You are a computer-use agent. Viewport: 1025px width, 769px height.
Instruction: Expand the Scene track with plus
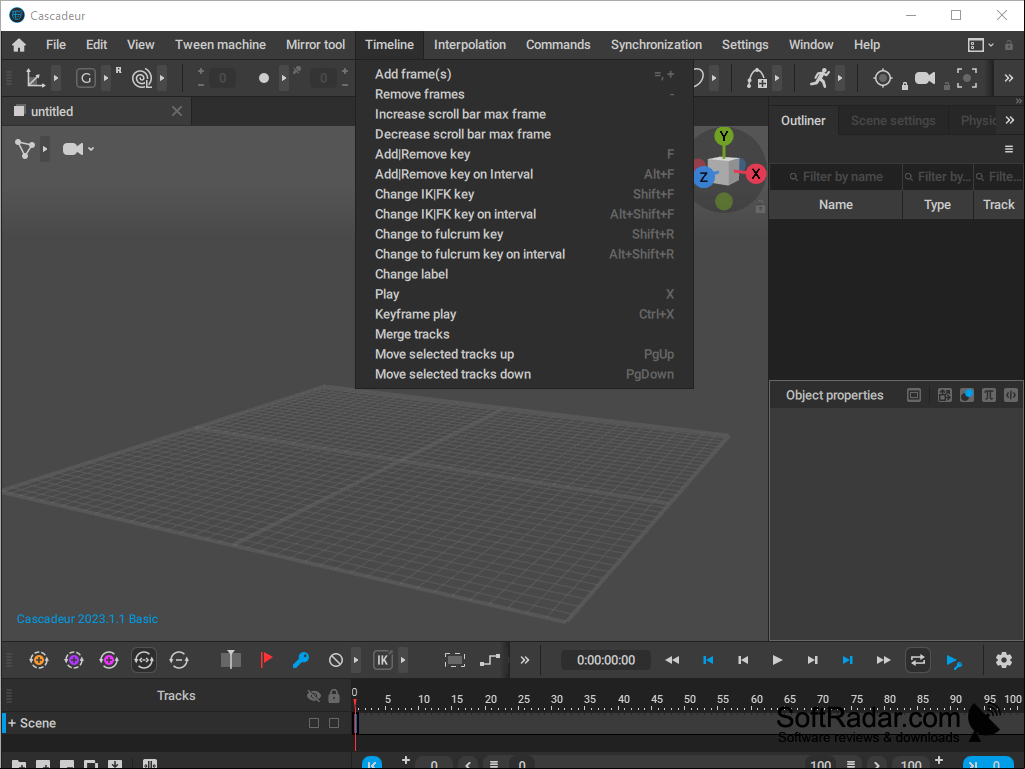pyautogui.click(x=12, y=723)
